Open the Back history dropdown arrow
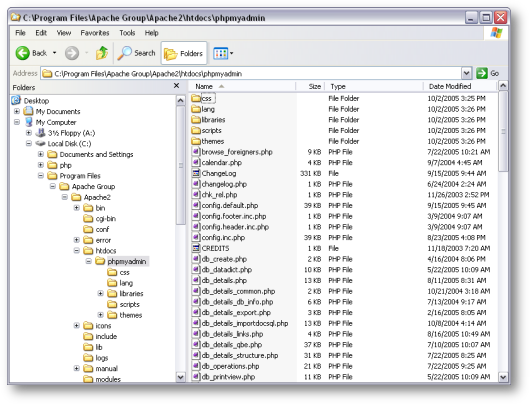The height and width of the screenshot is (404, 530). pos(54,53)
